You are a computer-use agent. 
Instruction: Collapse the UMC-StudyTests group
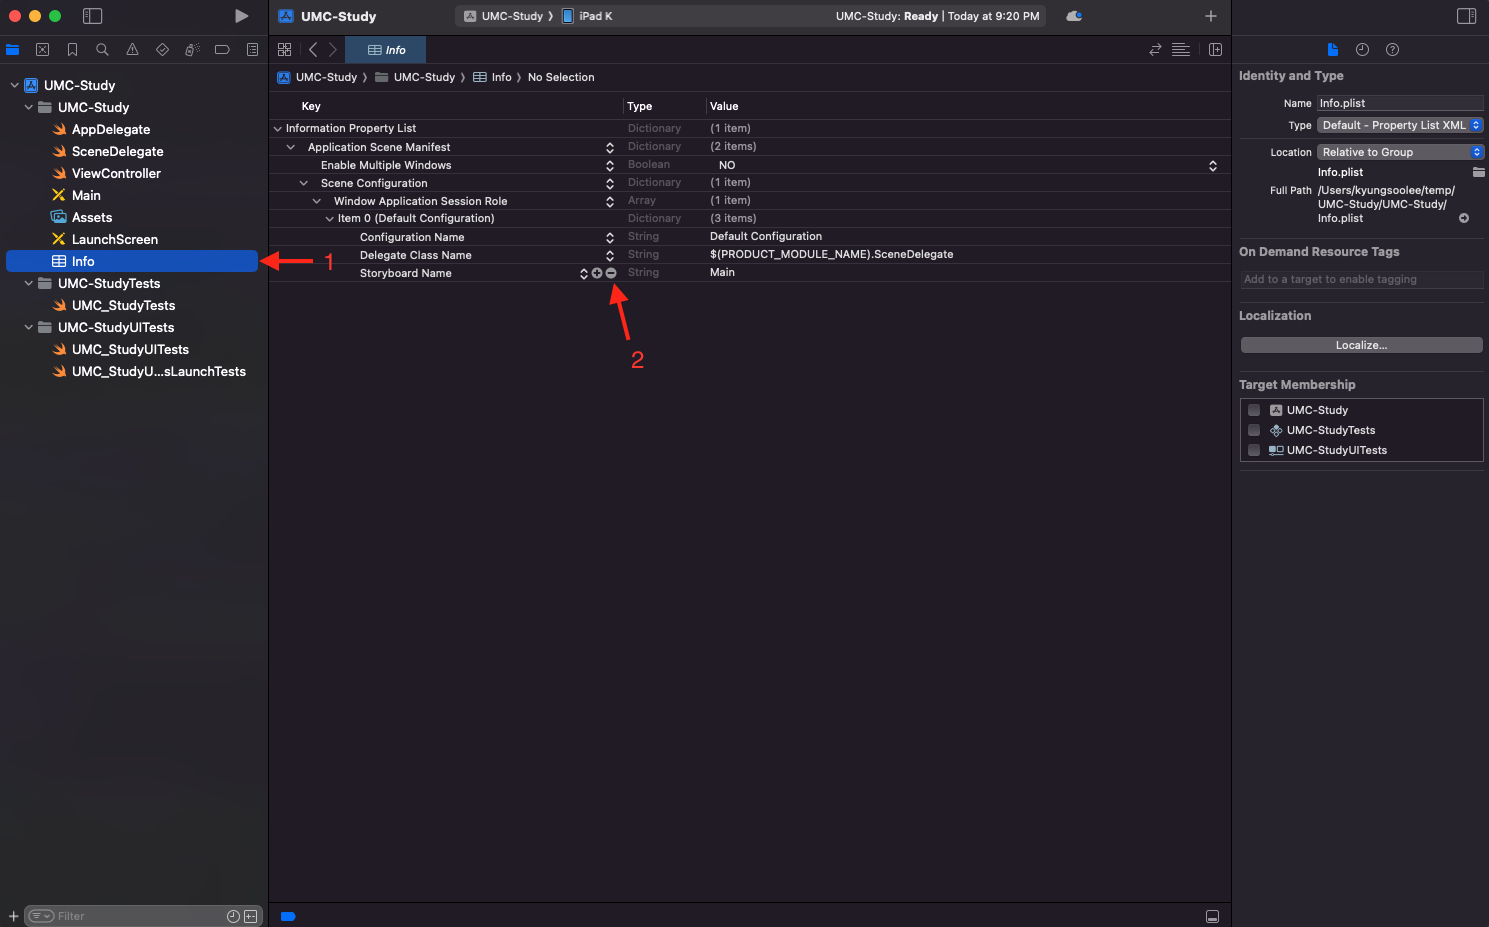coord(29,283)
